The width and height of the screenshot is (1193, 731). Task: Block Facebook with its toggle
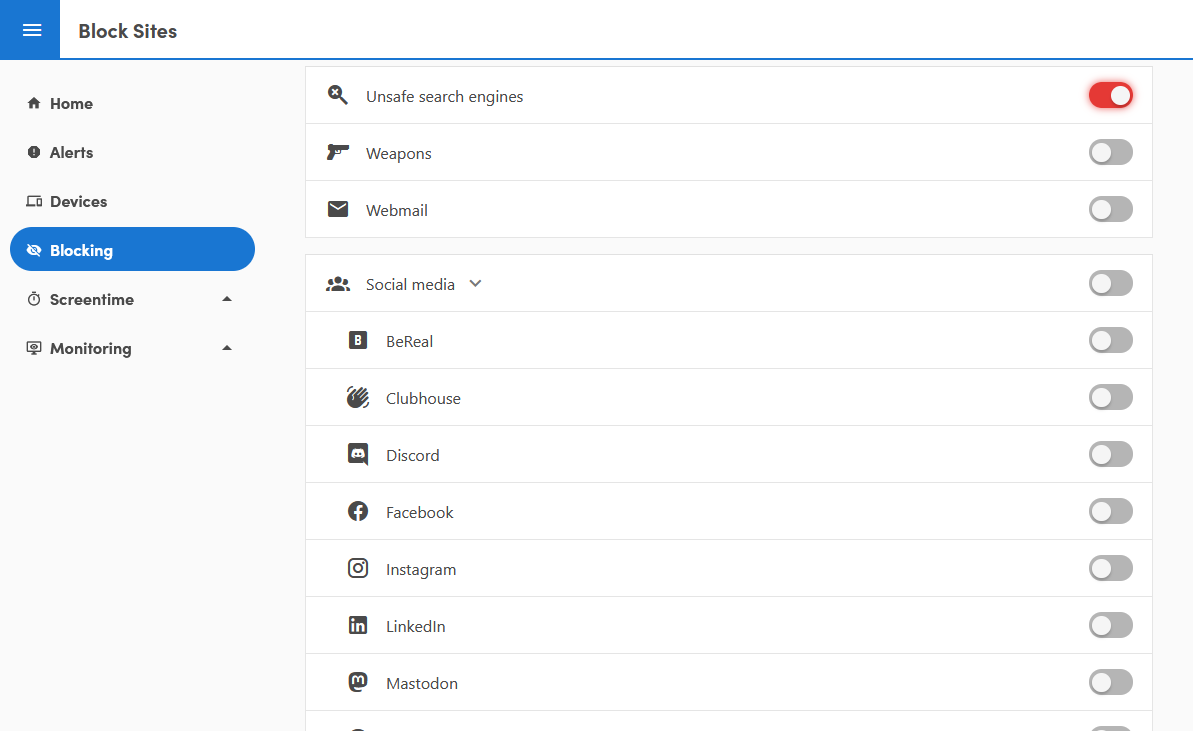point(1110,511)
